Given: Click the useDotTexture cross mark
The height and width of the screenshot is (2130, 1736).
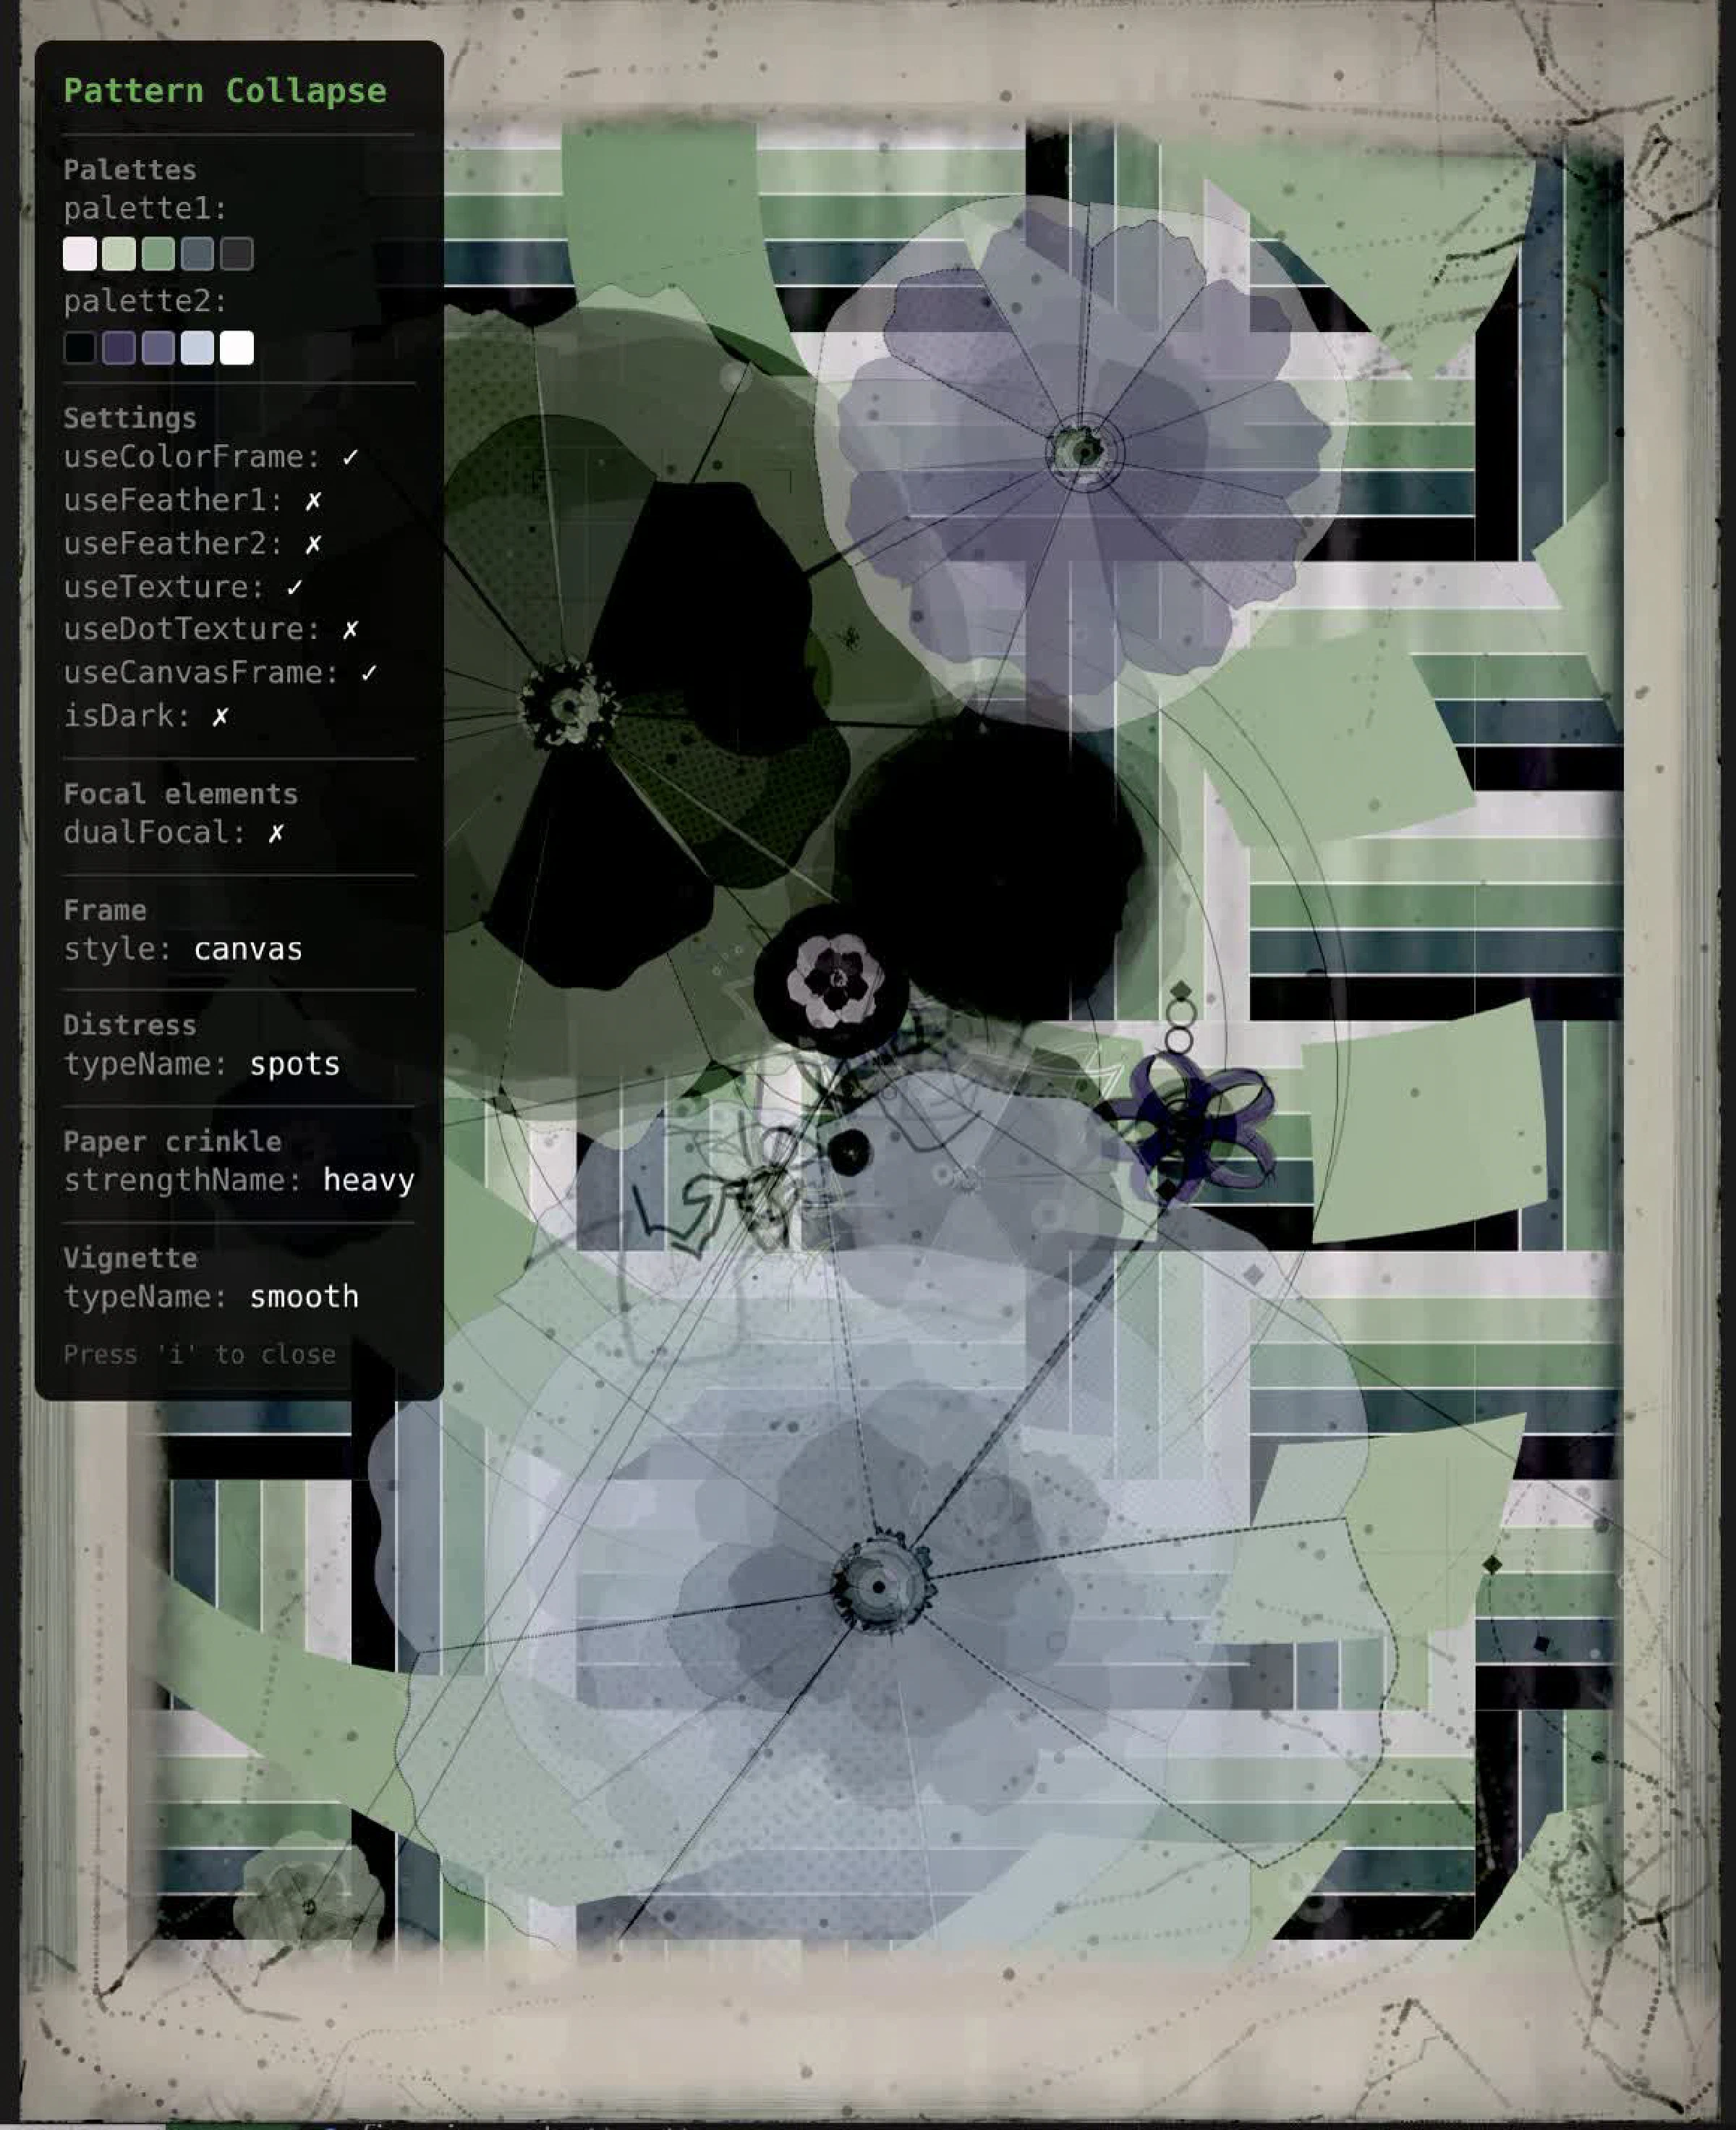Looking at the screenshot, I should coord(350,629).
